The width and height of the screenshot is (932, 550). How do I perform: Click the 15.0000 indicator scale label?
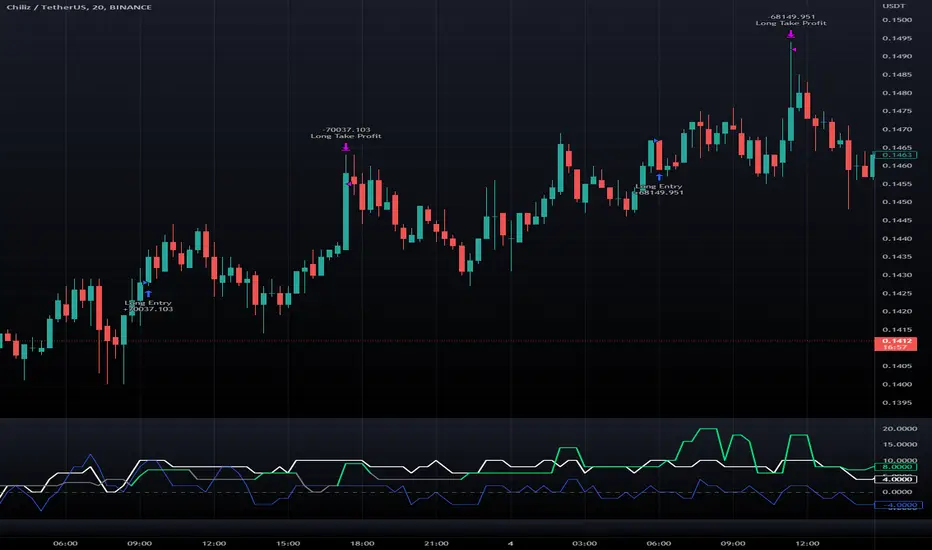[x=899, y=444]
